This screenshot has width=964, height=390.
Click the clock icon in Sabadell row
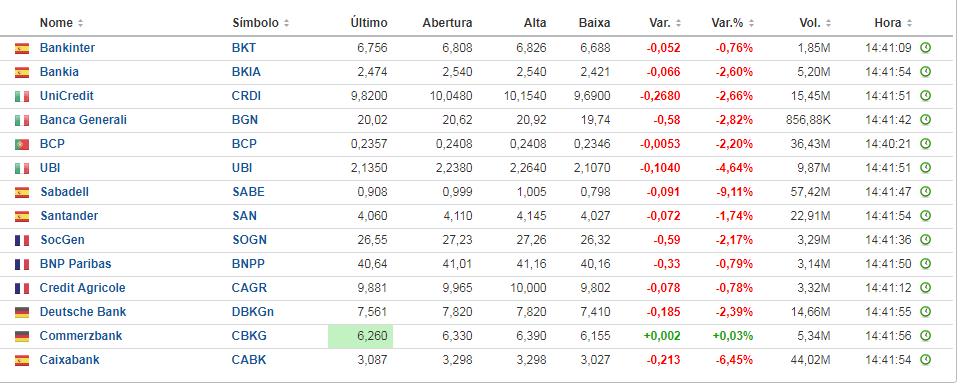(x=925, y=192)
